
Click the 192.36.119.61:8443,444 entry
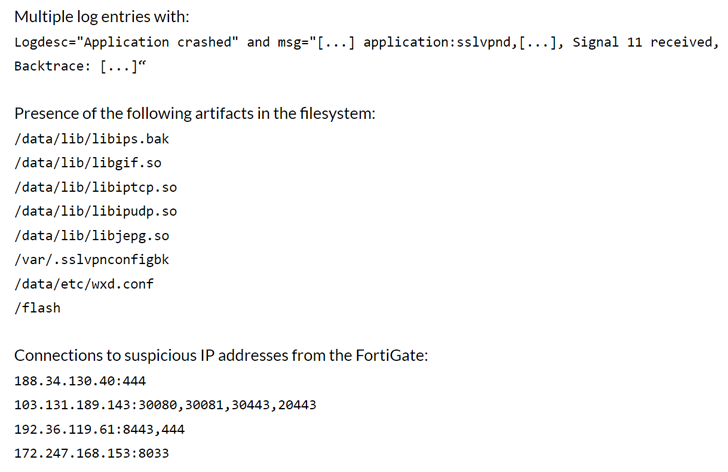(99, 429)
